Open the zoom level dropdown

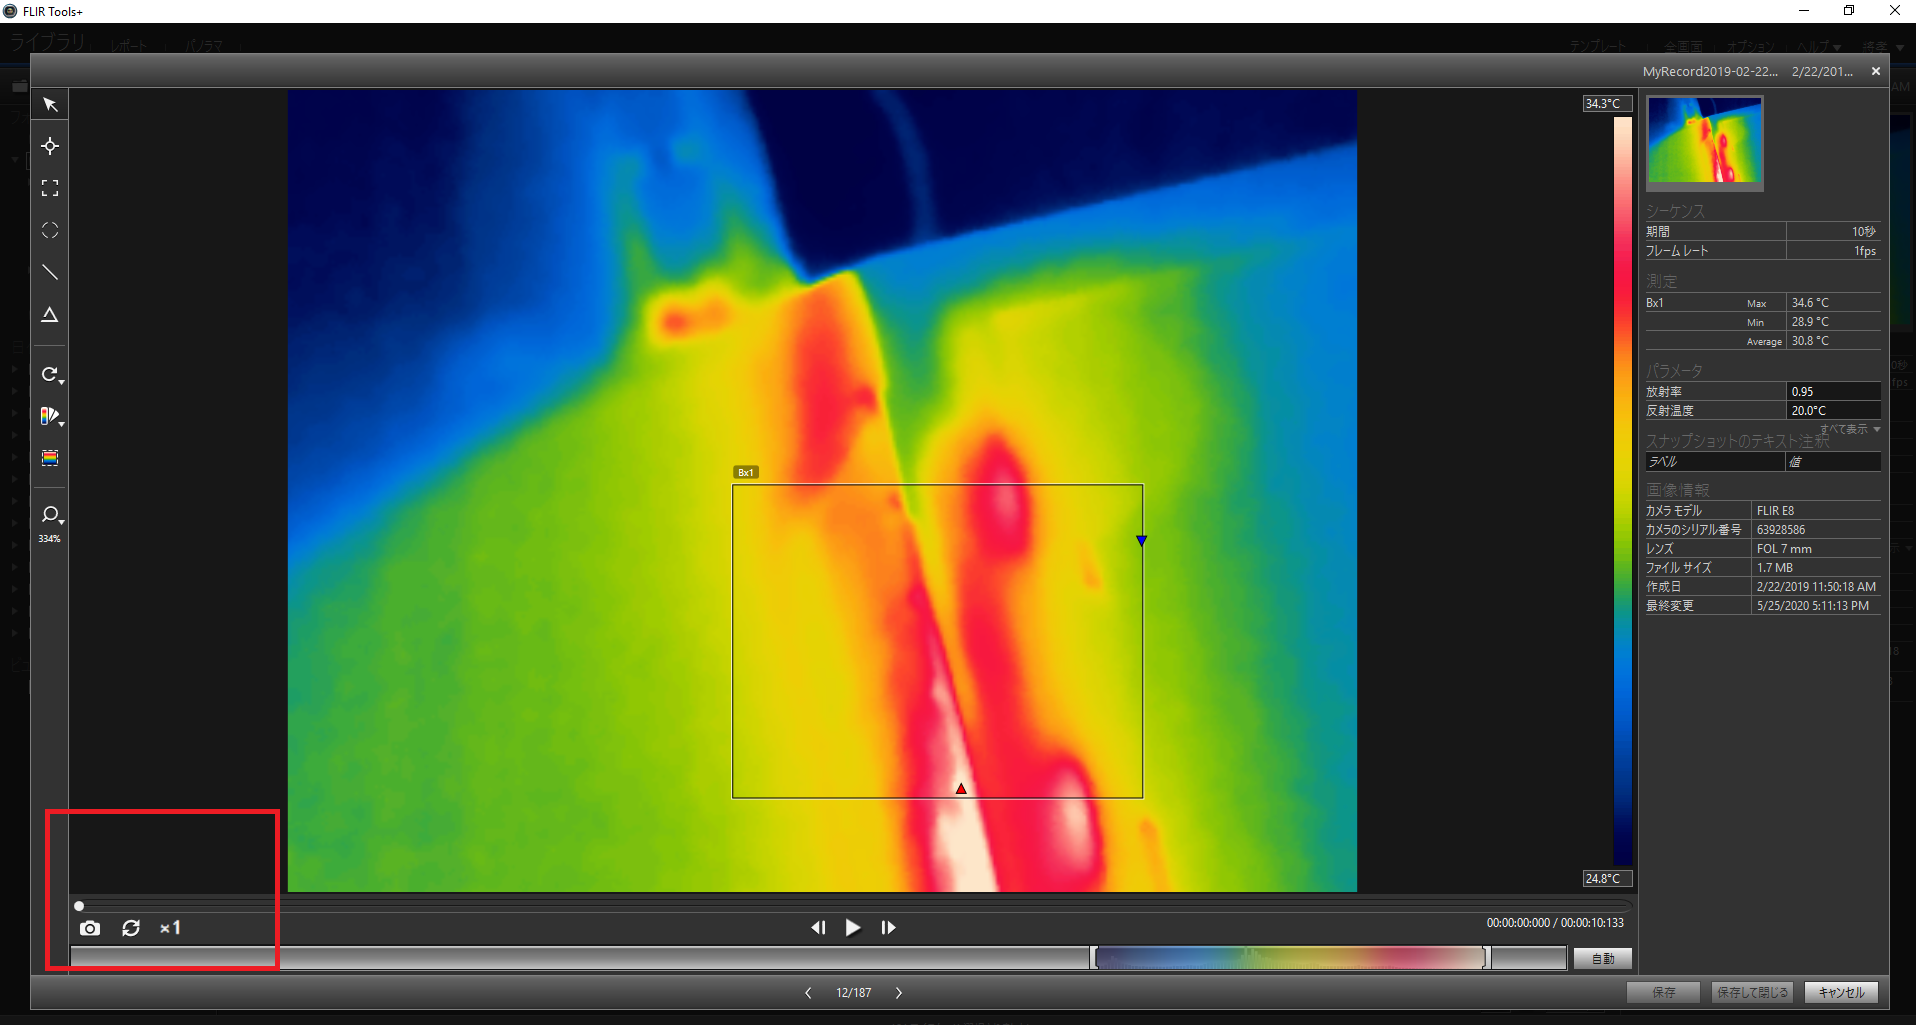point(61,522)
